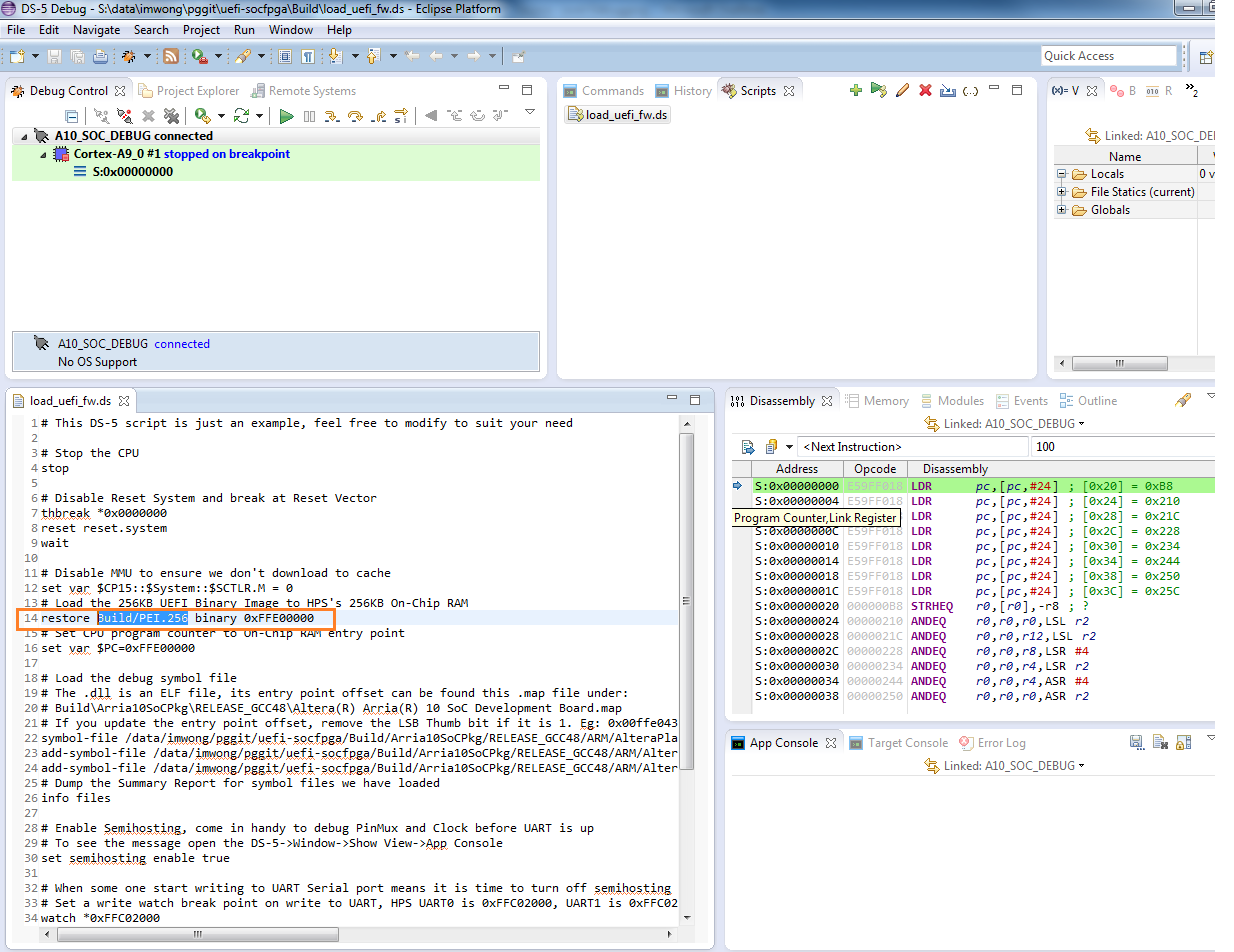Image resolution: width=1234 pixels, height=952 pixels.
Task: Expand the Locals tree node
Action: pyautogui.click(x=1062, y=174)
